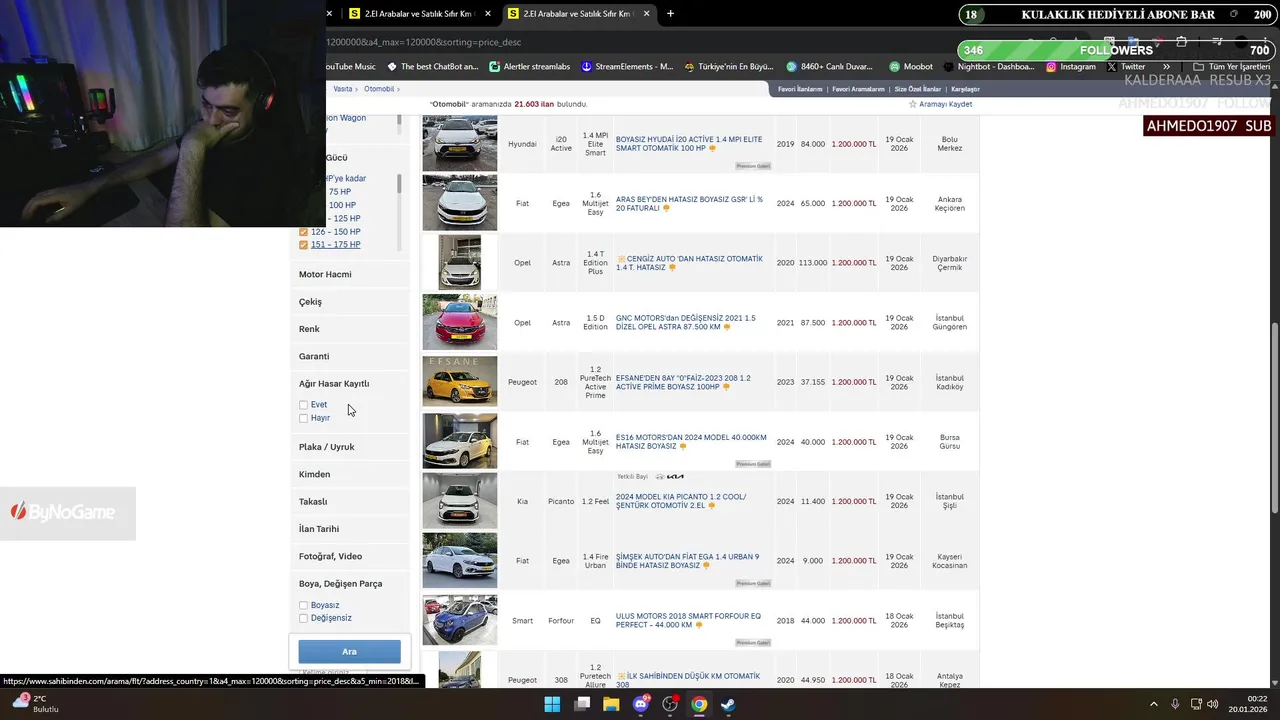The image size is (1280, 720).
Task: Uncheck the 151 - 175 HP checkbox
Action: [303, 245]
